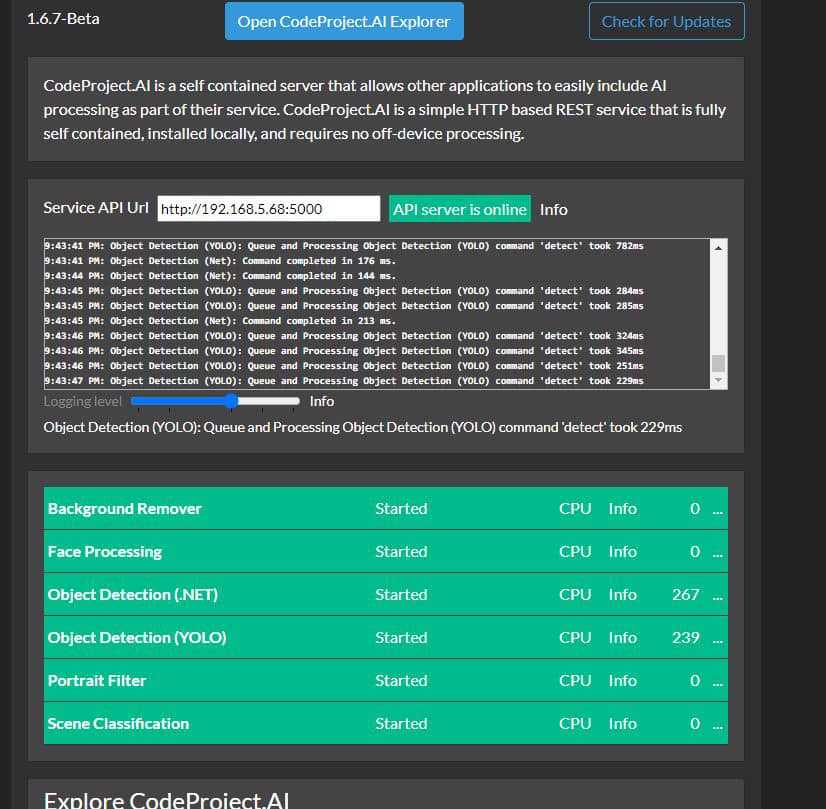Click log entry reading 'took 251ms'
The height and width of the screenshot is (809, 826).
pos(344,366)
